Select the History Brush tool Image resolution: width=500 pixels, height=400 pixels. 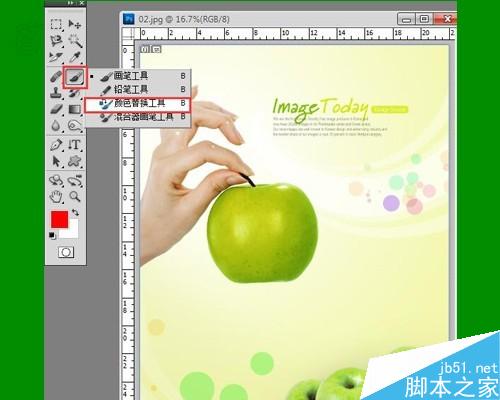75,94
